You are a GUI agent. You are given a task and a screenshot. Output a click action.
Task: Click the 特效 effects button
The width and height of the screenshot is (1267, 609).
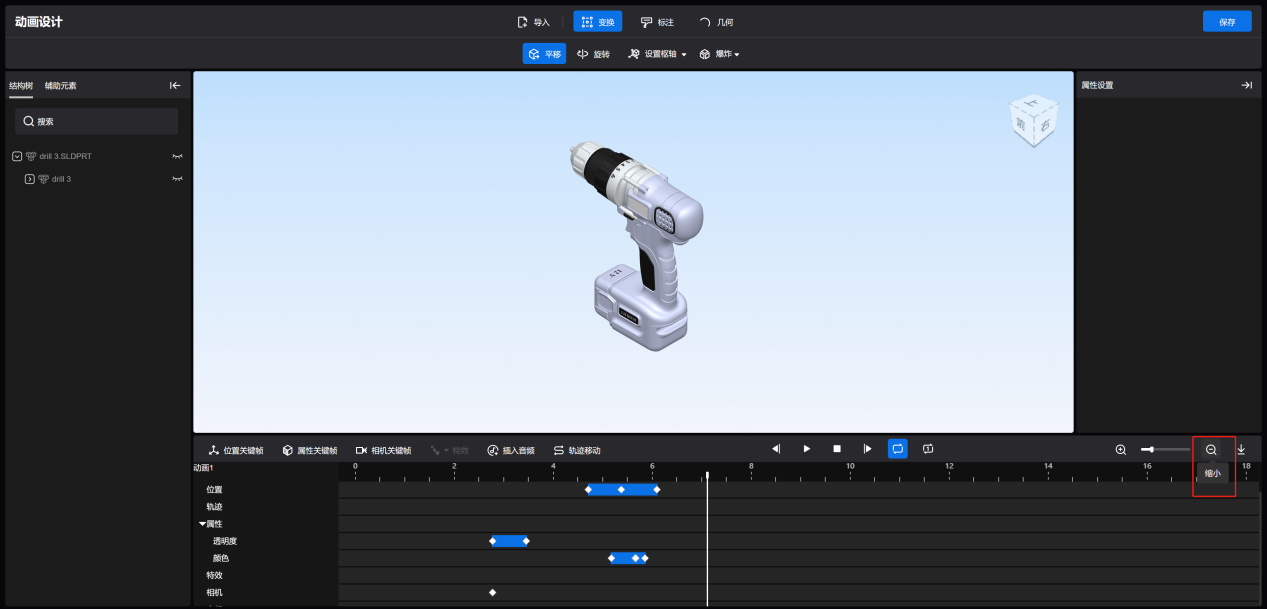[449, 450]
